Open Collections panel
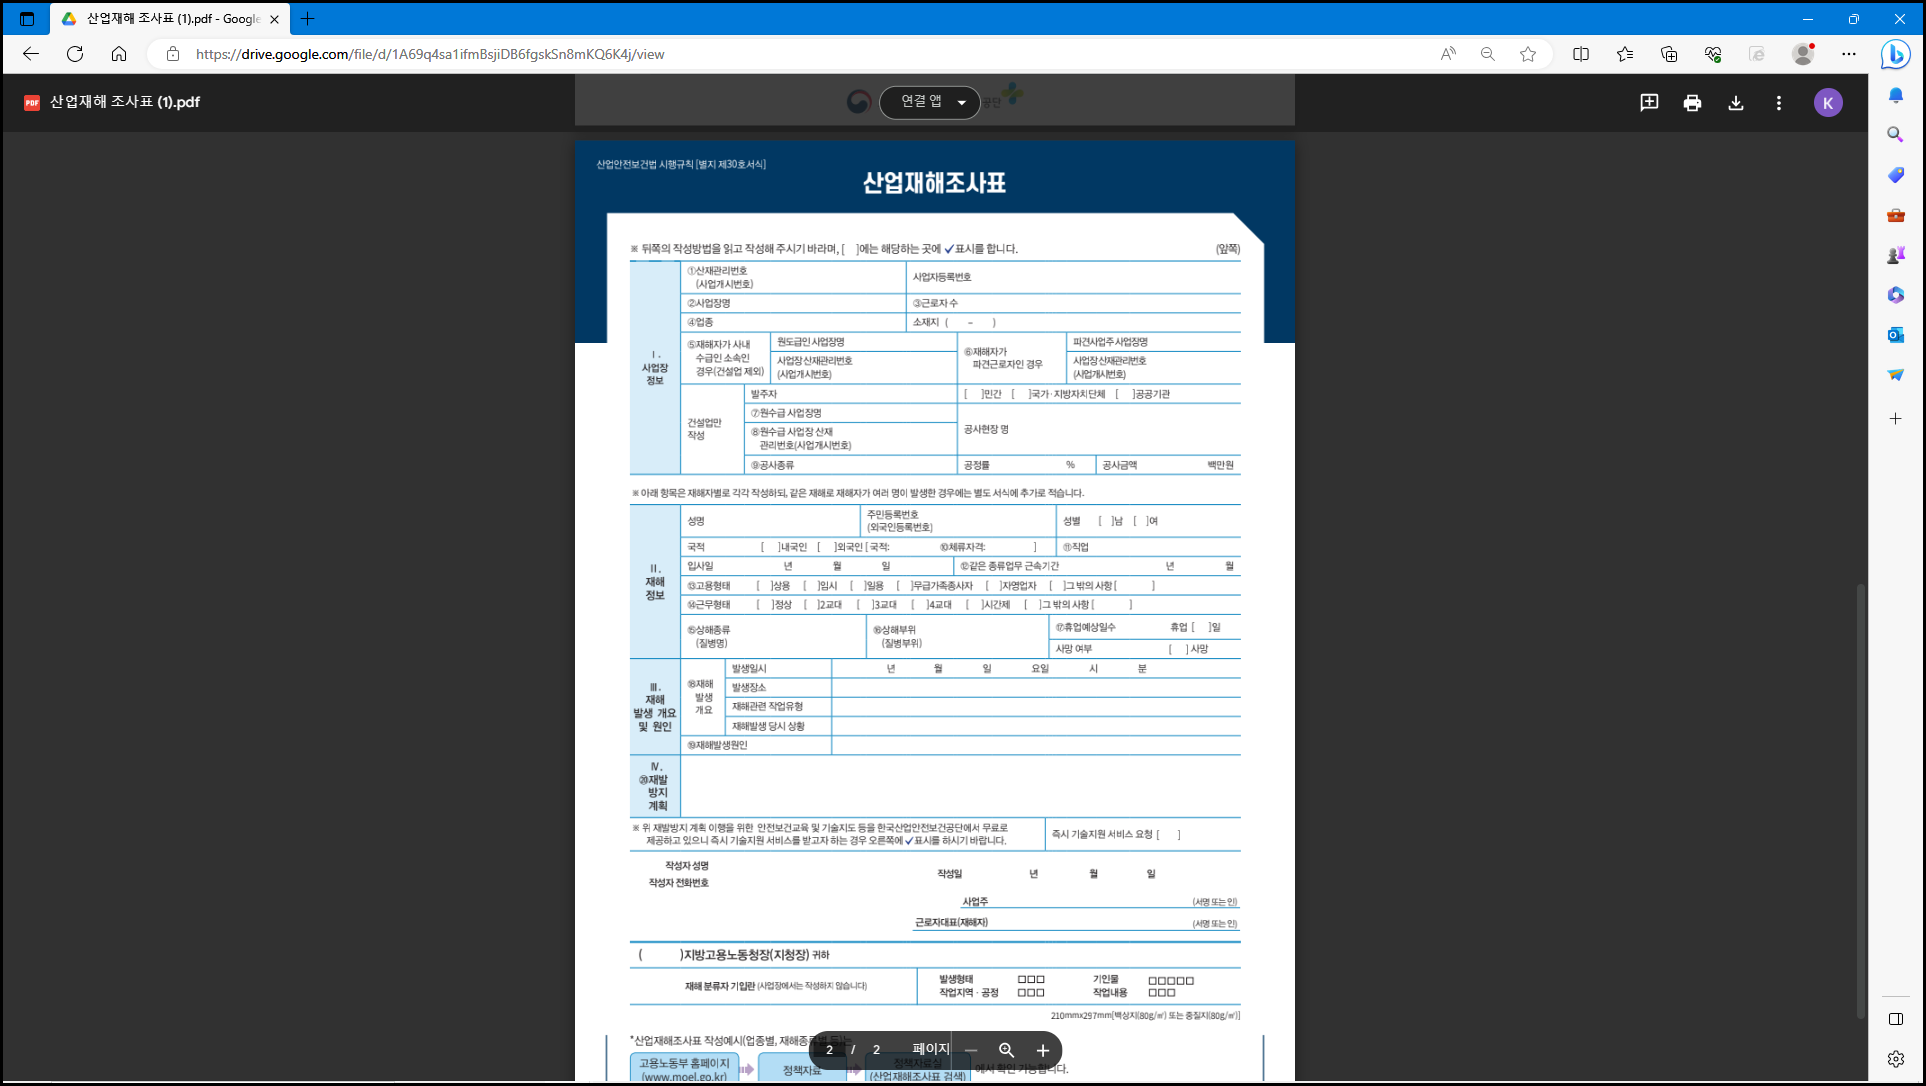Viewport: 1926px width, 1086px height. pyautogui.click(x=1669, y=54)
